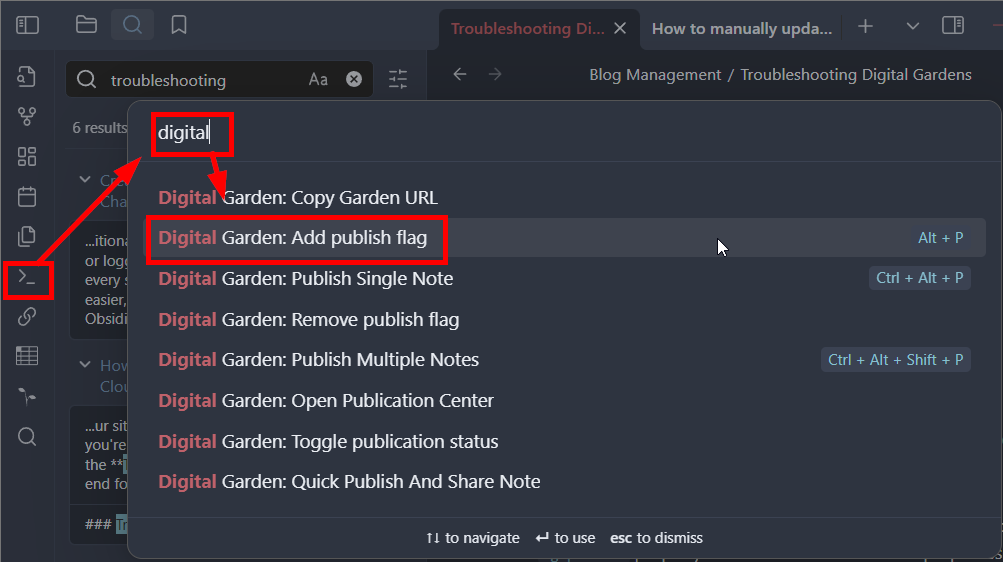Click the sprout Digital Garden ribbon icon
Image resolution: width=1003 pixels, height=562 pixels.
click(27, 396)
